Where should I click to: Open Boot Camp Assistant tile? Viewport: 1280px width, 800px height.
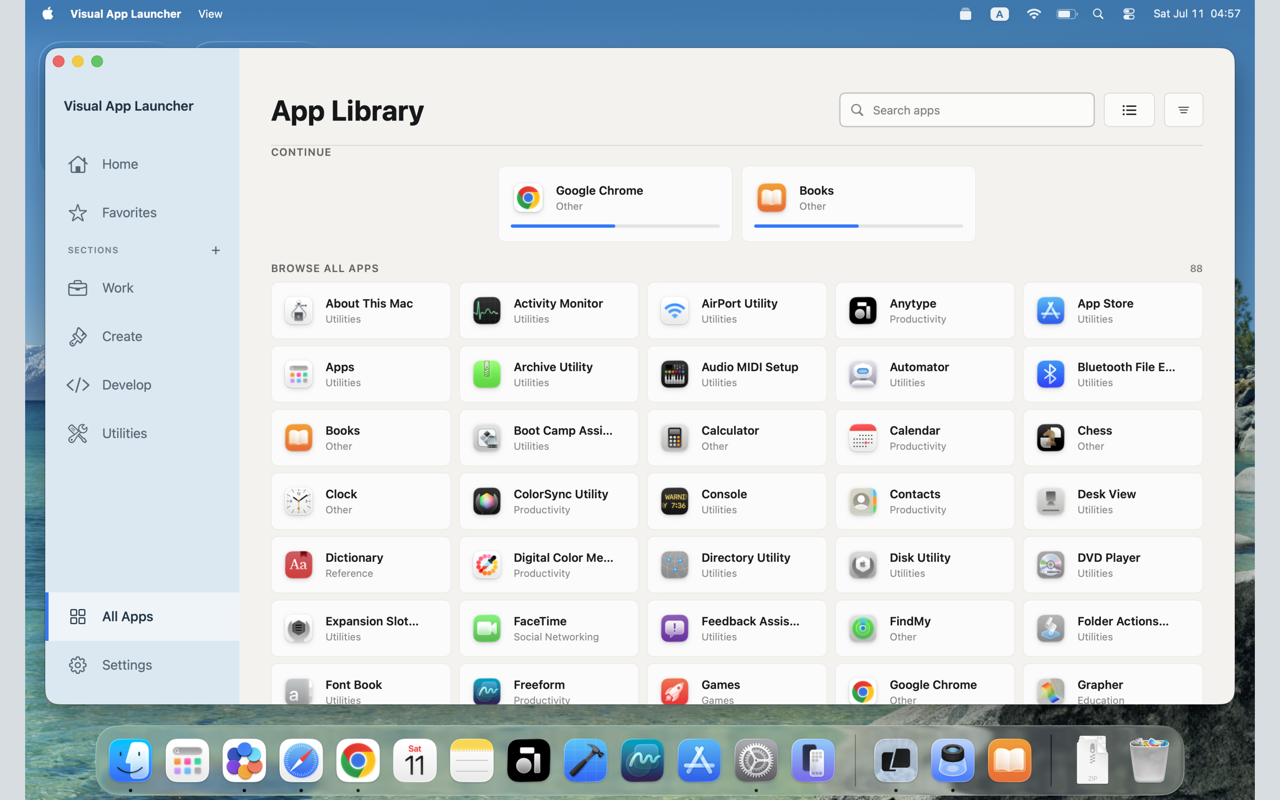tap(549, 438)
